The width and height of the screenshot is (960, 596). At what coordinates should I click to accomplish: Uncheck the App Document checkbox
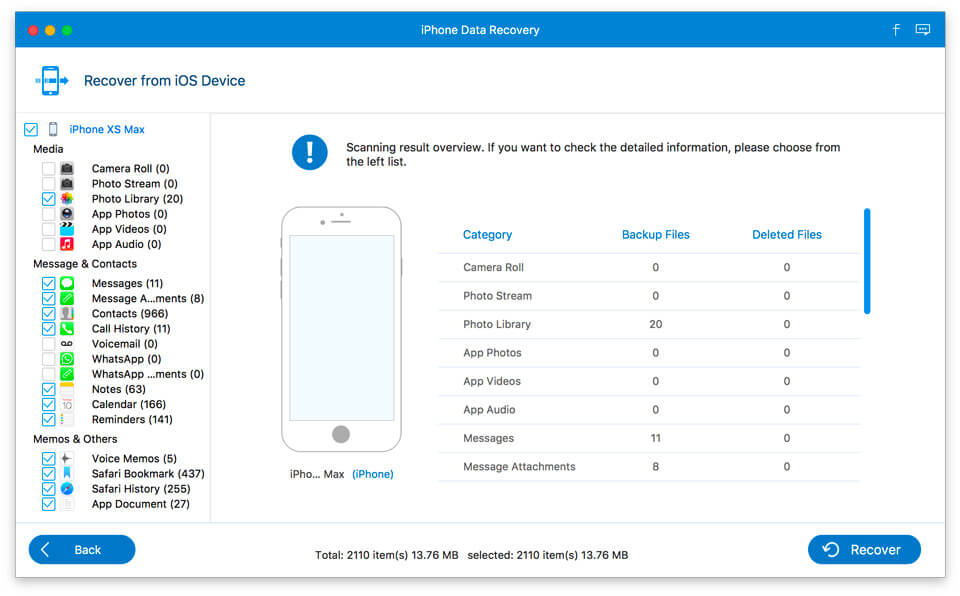pyautogui.click(x=48, y=504)
